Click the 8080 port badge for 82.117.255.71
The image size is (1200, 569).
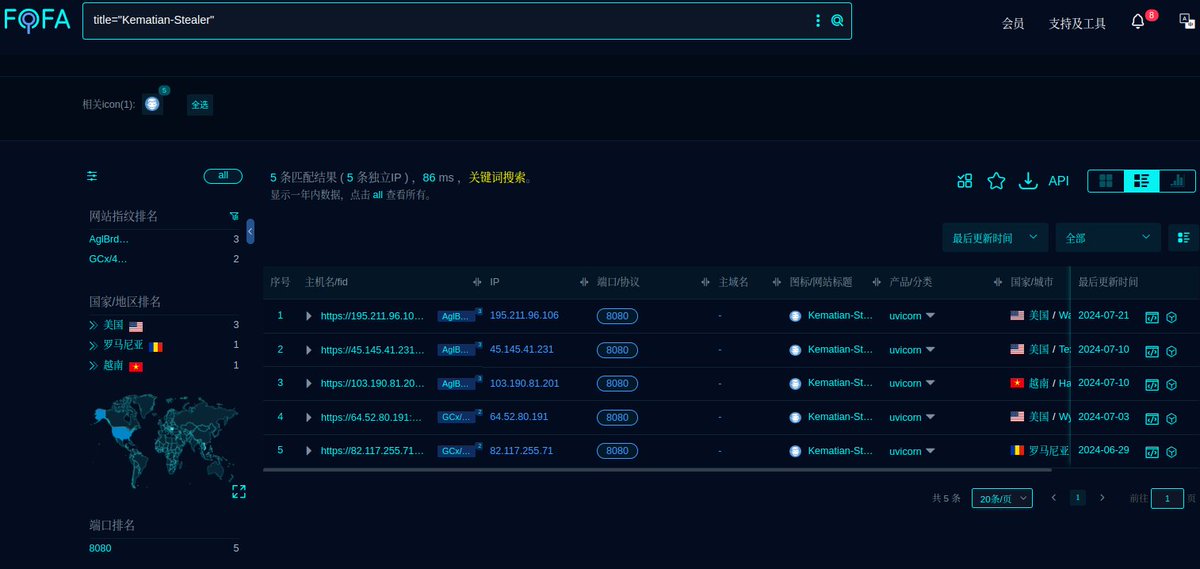pos(617,451)
